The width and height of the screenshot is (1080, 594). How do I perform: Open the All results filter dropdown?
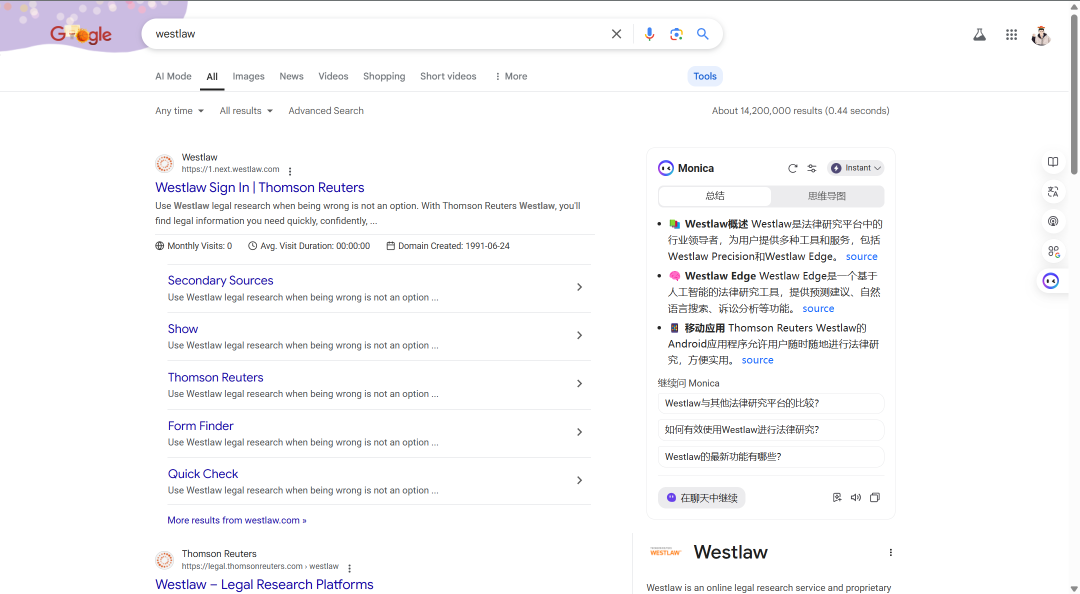246,110
